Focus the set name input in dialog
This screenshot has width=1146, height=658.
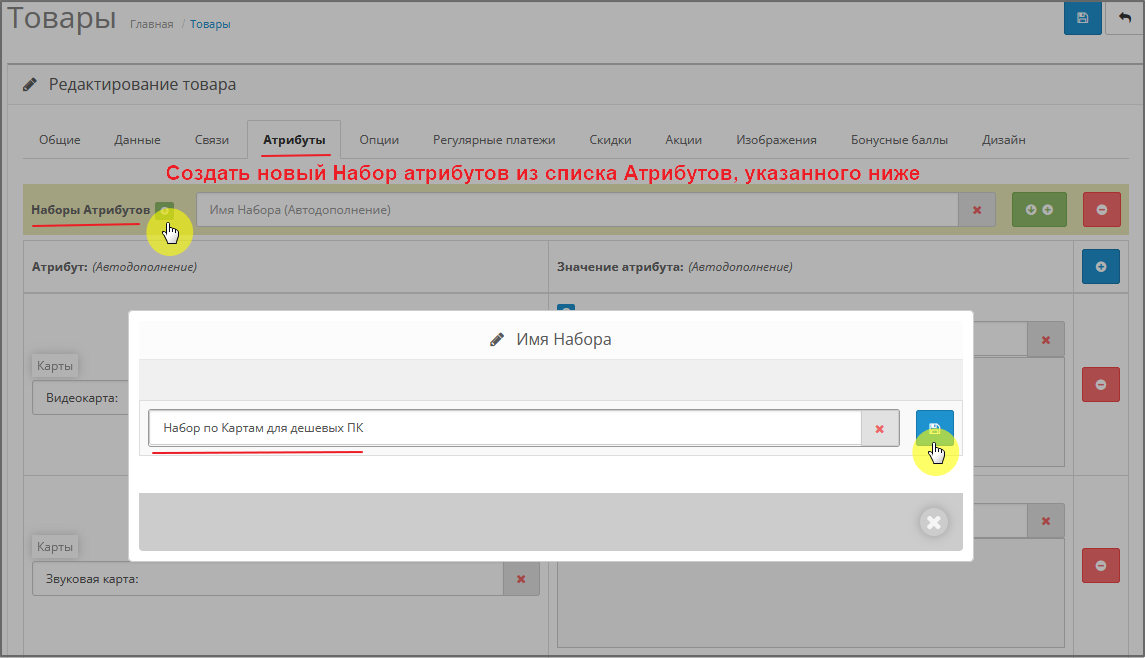point(505,429)
